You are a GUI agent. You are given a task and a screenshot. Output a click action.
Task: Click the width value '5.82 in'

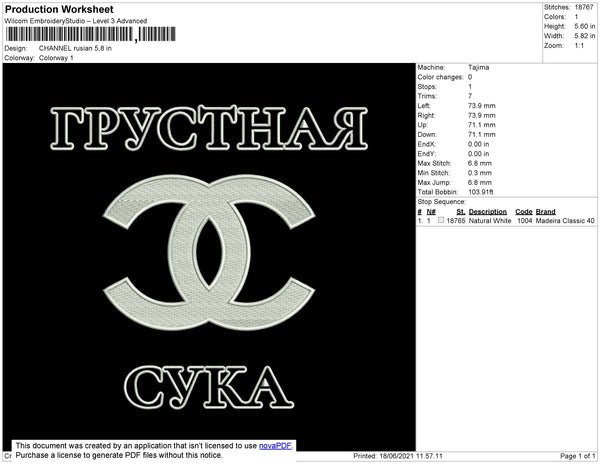585,36
